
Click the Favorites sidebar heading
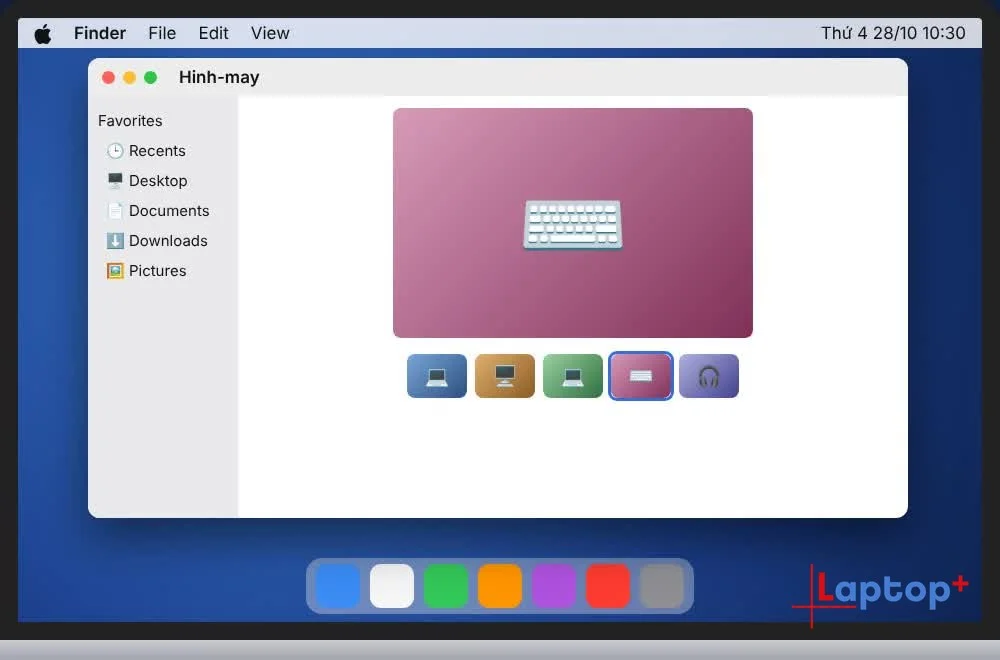tap(130, 121)
